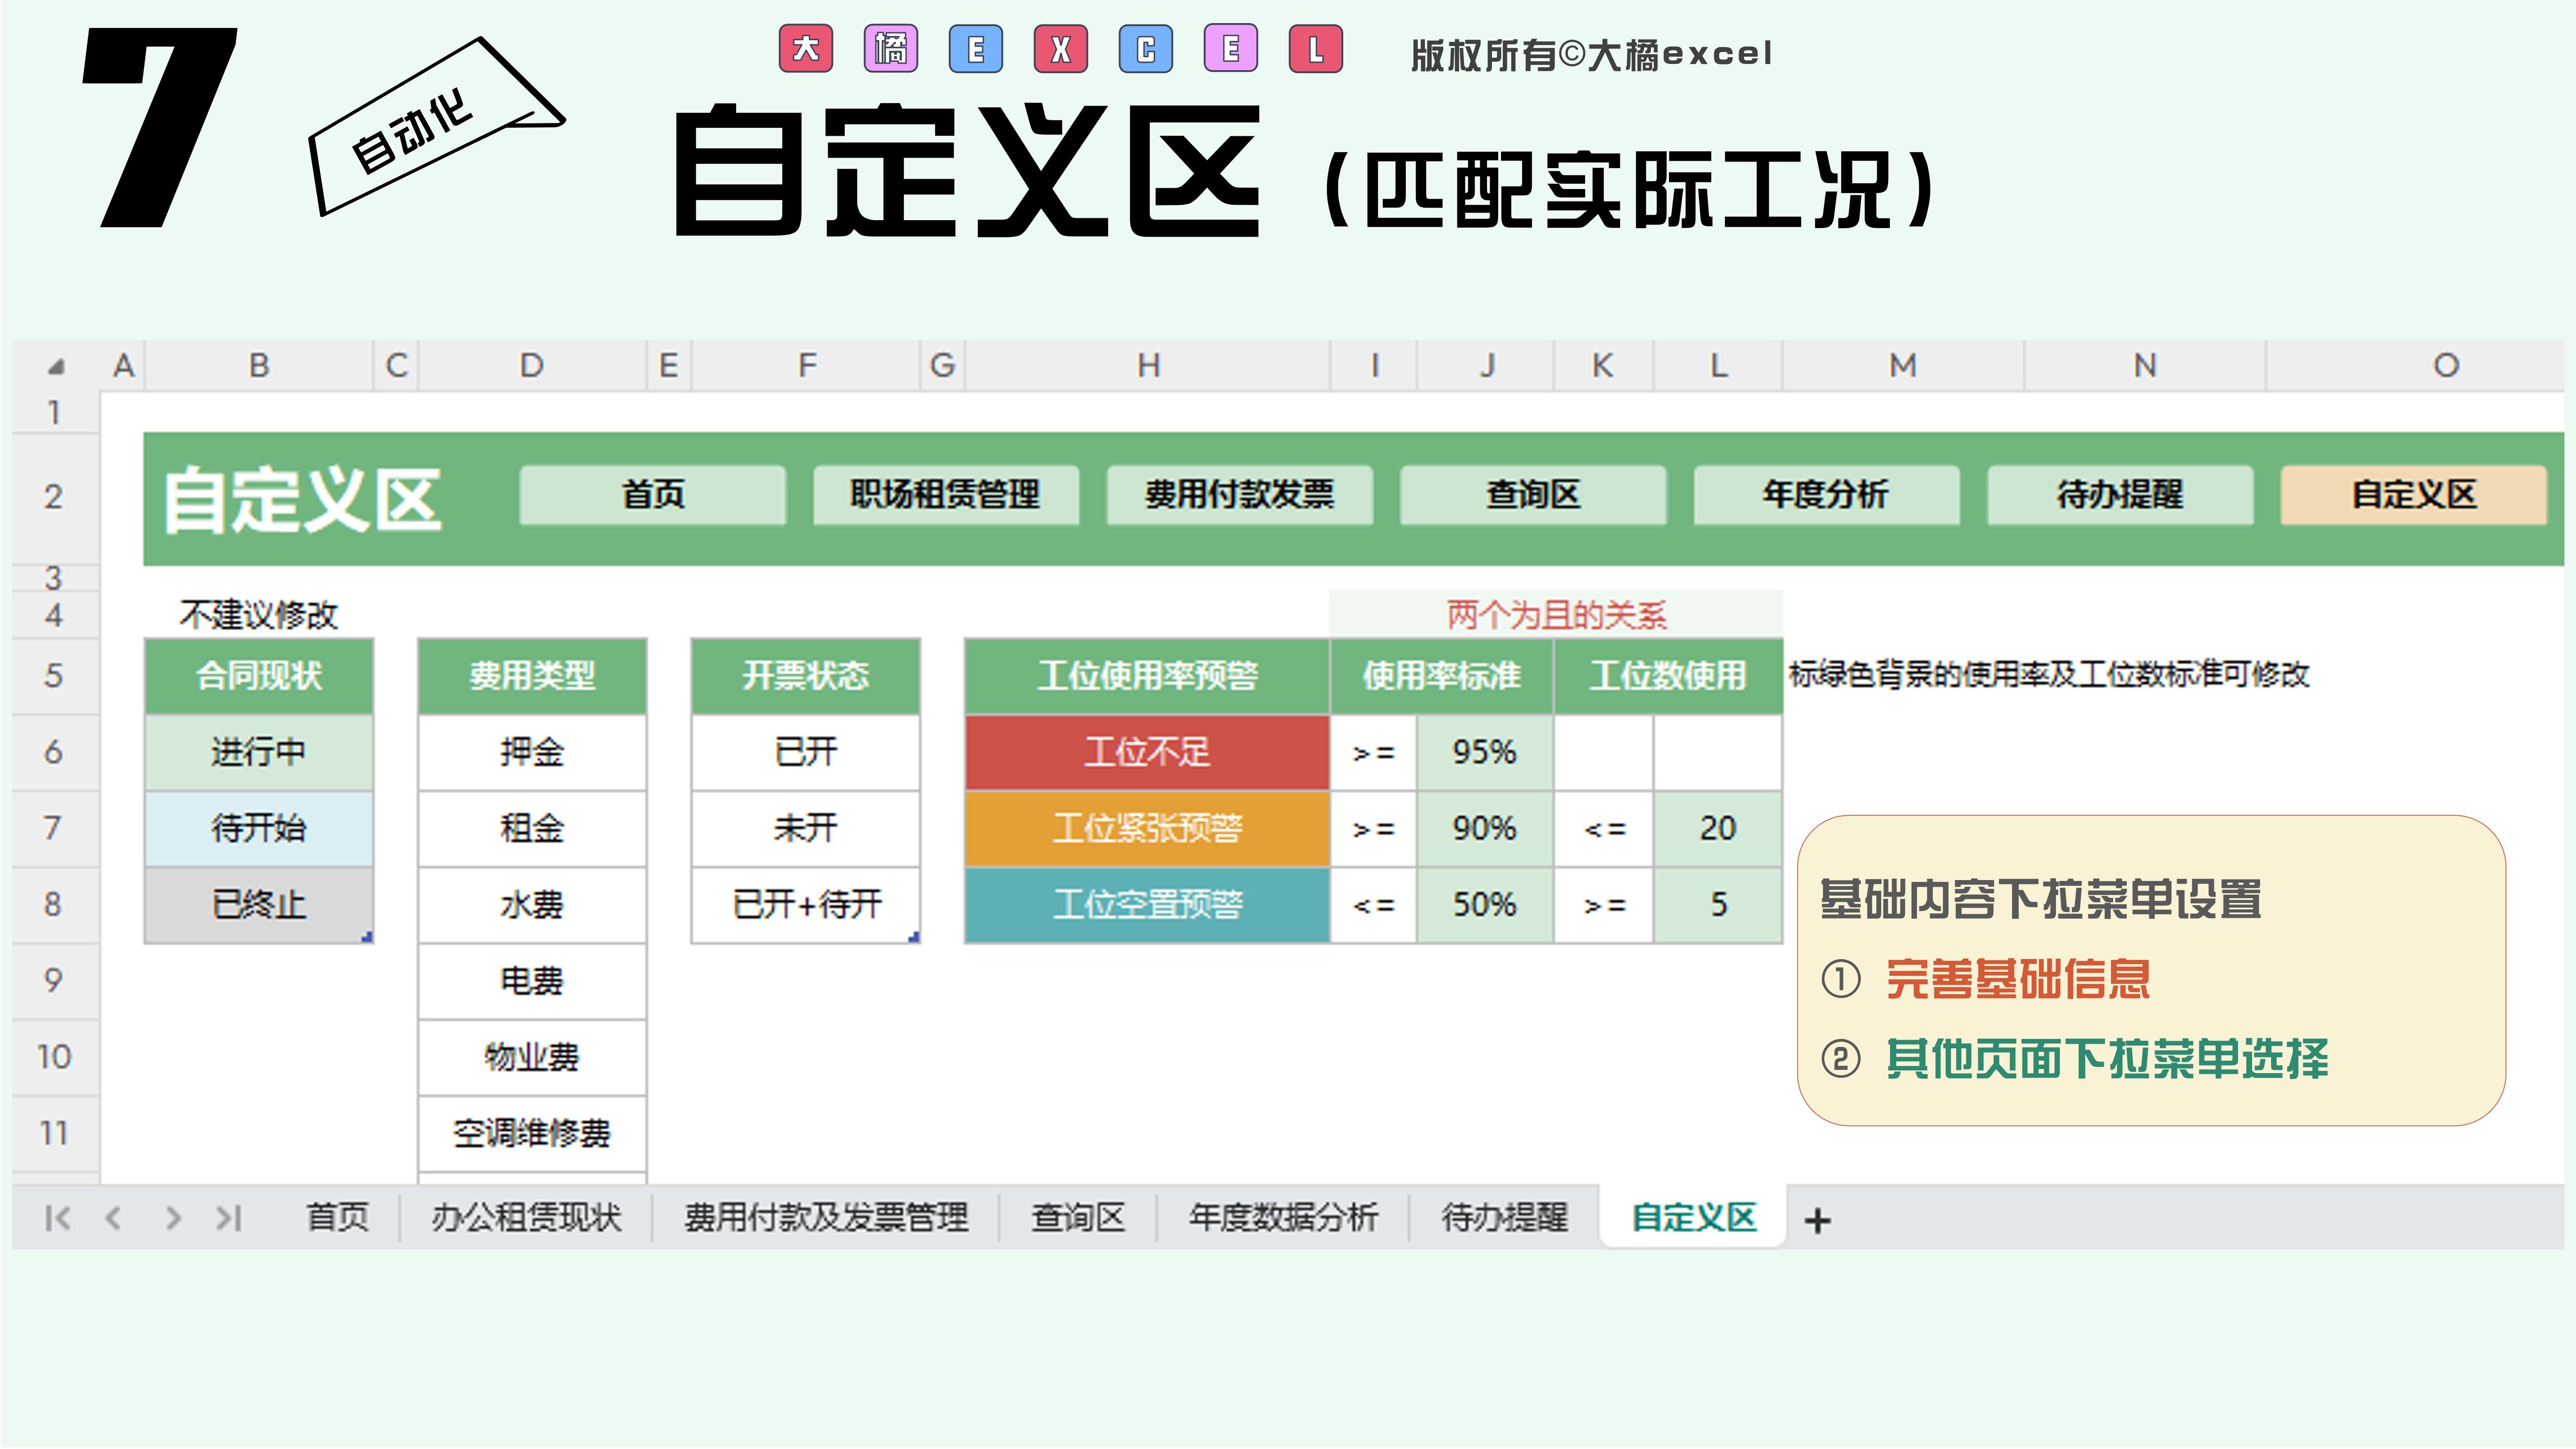Select the 95% usage rate cell
Viewport: 2576px width, 1449px height.
pos(1484,752)
